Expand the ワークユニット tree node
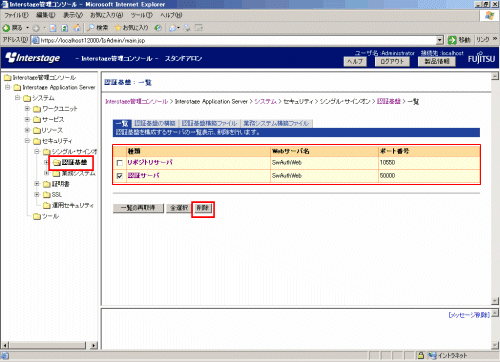The height and width of the screenshot is (362, 500). pyautogui.click(x=28, y=109)
